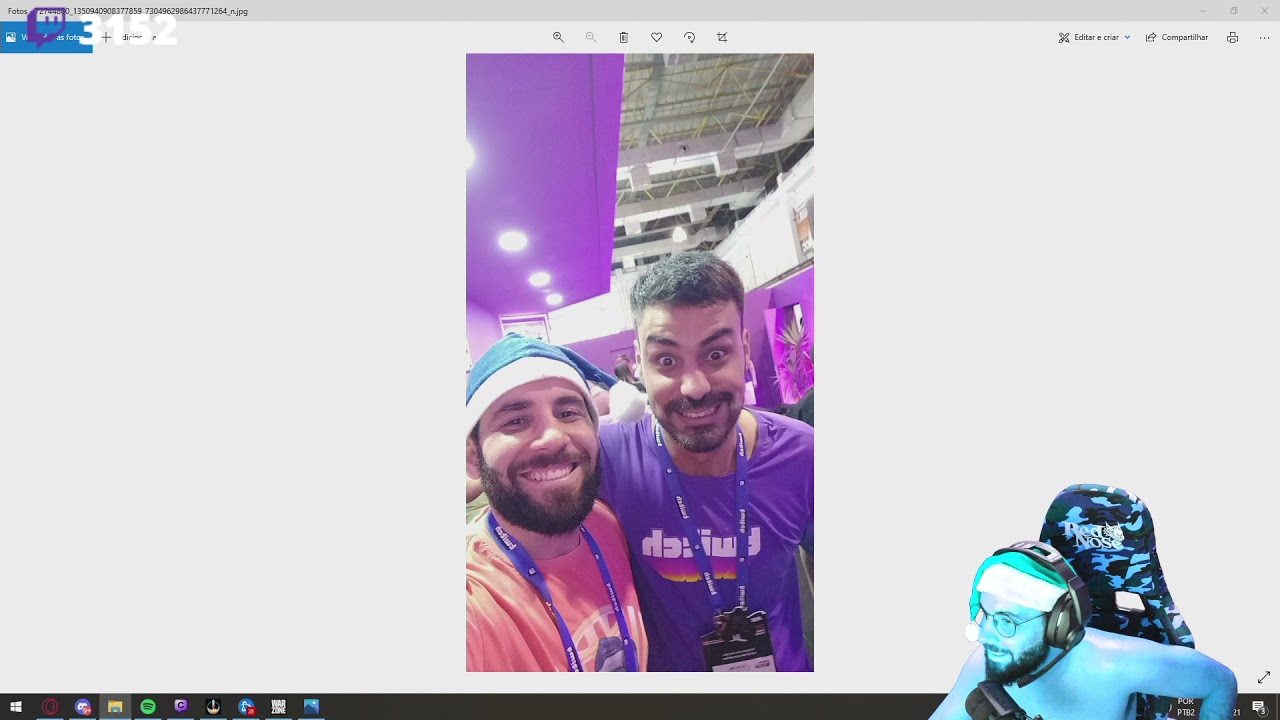Zoom in on the photo
Viewport: 1280px width, 720px height.
(558, 37)
